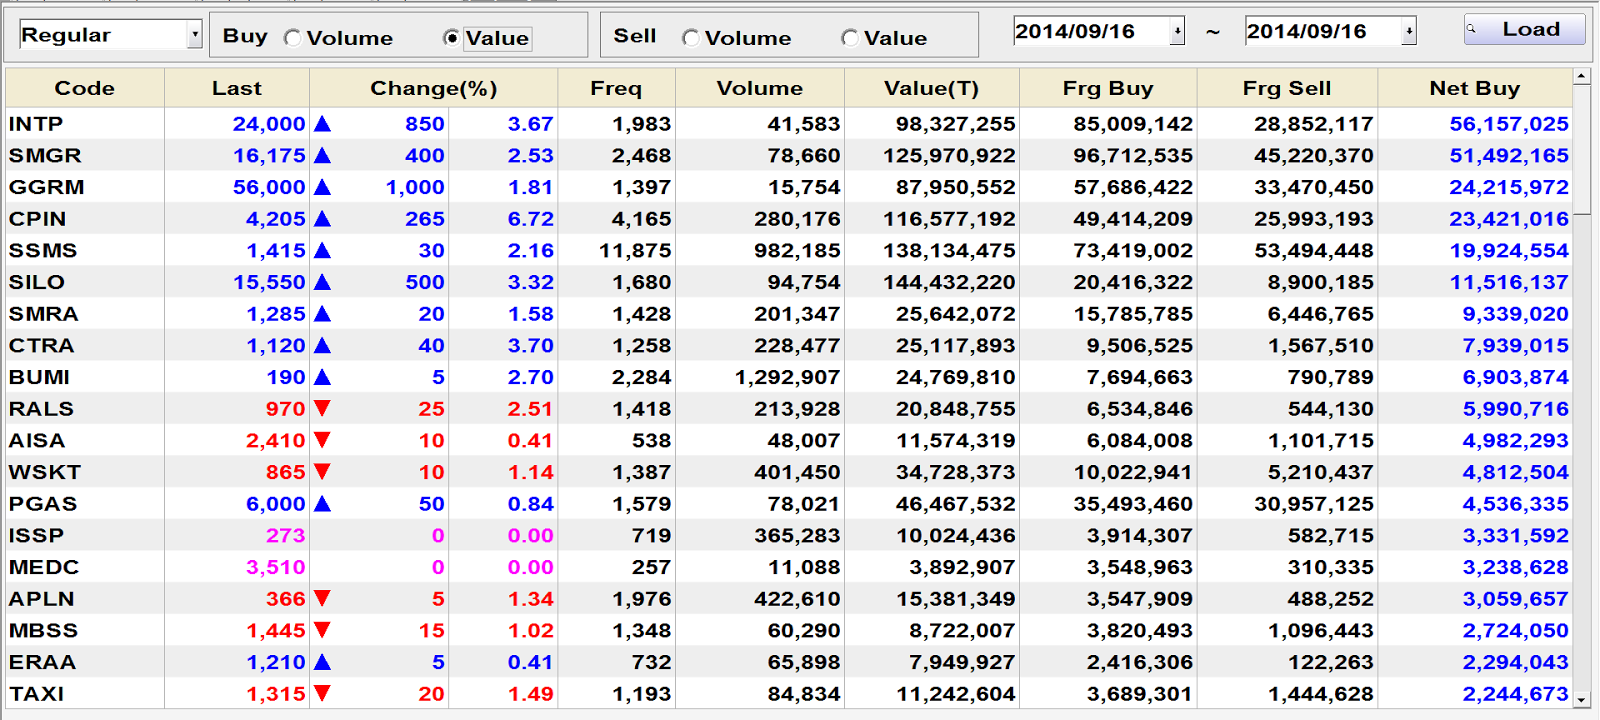
Task: Select the PGAS stock code
Action: [43, 504]
